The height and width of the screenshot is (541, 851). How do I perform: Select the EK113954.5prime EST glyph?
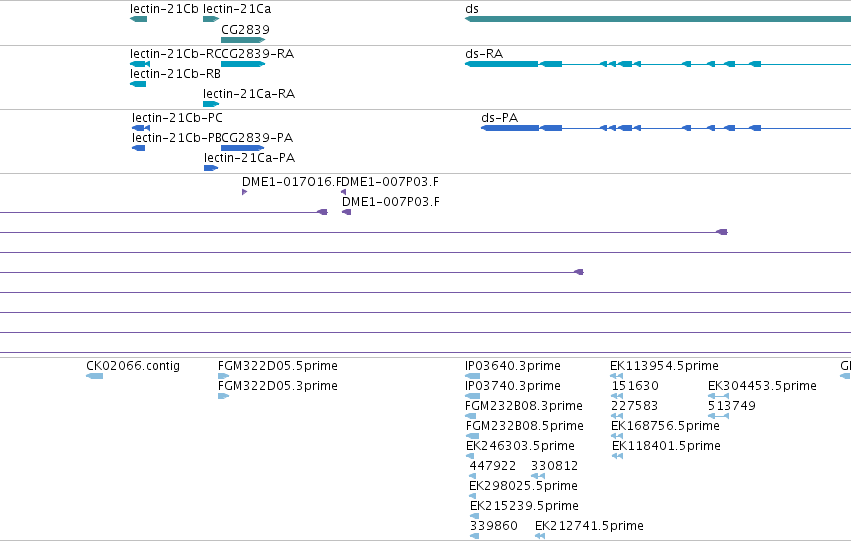[617, 376]
